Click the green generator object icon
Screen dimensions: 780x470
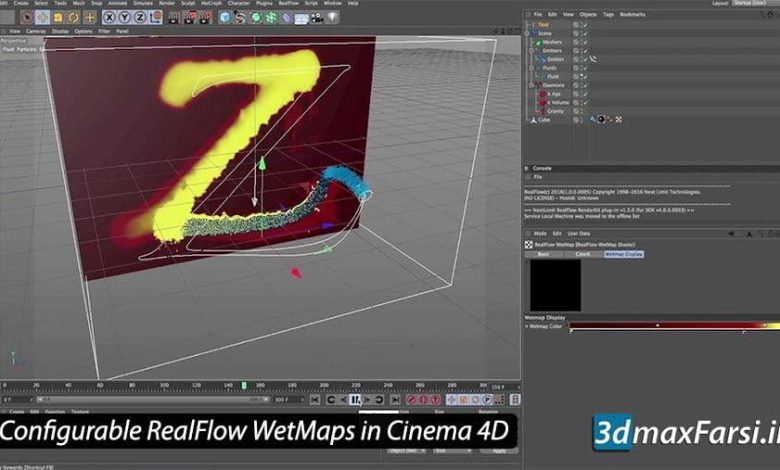click(256, 18)
